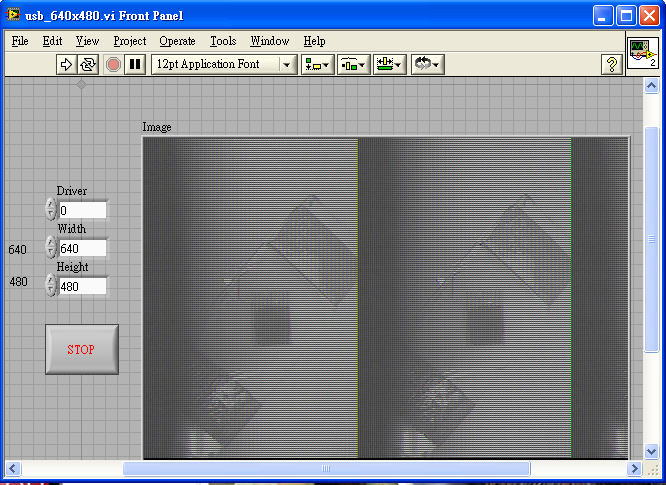Click the Run Continuously button
The width and height of the screenshot is (666, 485).
pyautogui.click(x=88, y=65)
